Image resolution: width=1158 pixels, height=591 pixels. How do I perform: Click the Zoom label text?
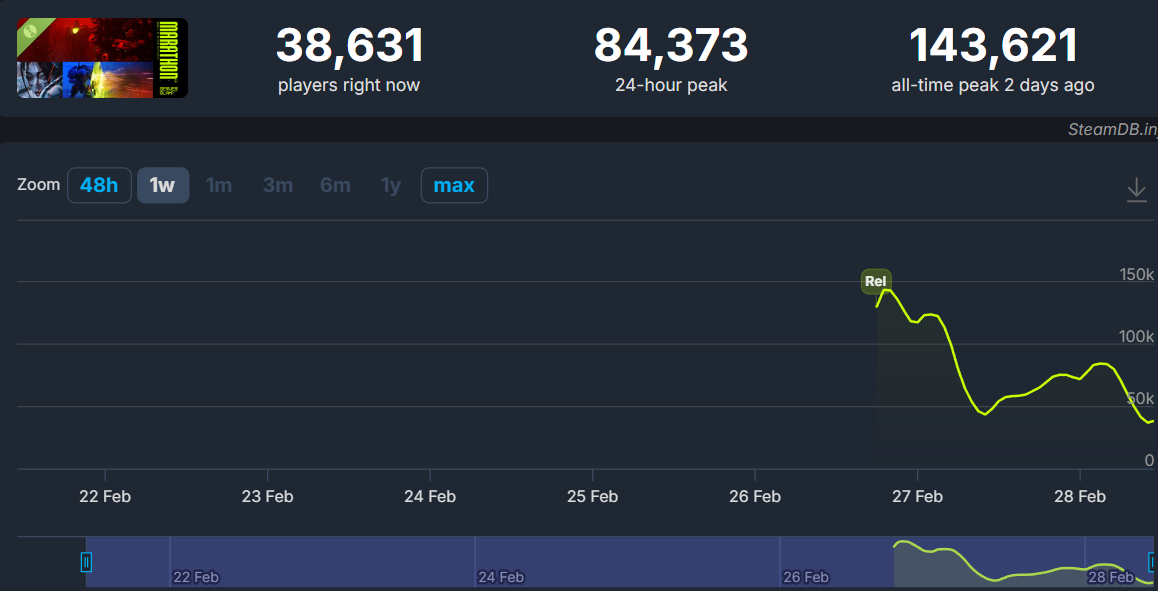[x=38, y=184]
